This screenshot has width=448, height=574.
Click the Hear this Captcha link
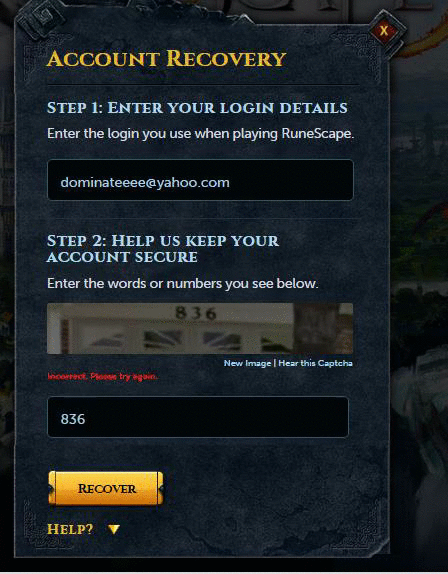(315, 363)
